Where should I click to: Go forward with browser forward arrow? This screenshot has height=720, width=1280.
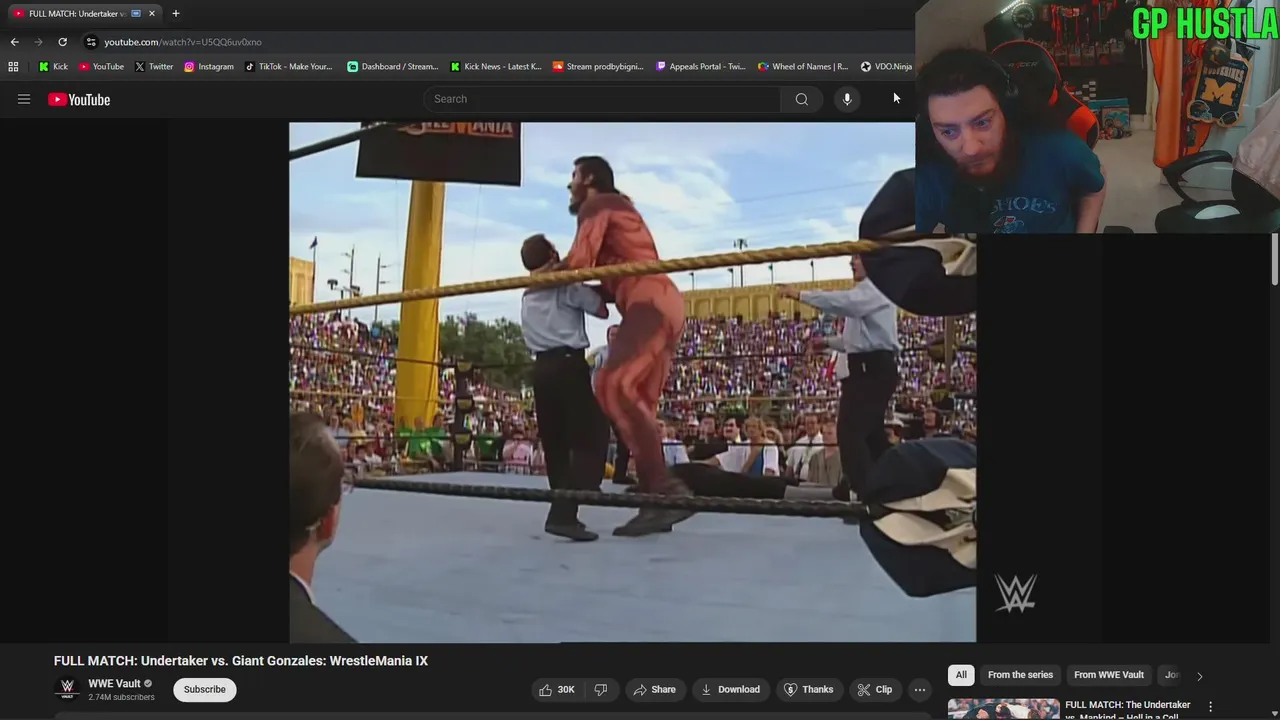(38, 42)
